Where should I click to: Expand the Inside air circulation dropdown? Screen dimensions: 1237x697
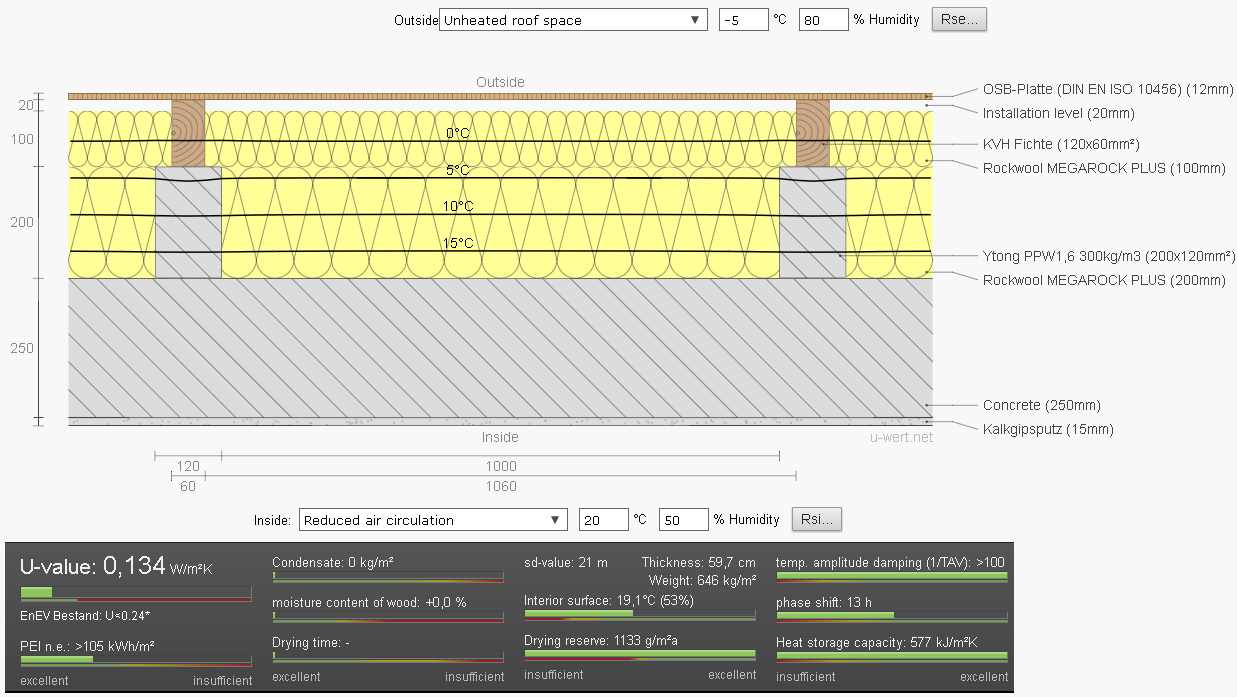433,520
